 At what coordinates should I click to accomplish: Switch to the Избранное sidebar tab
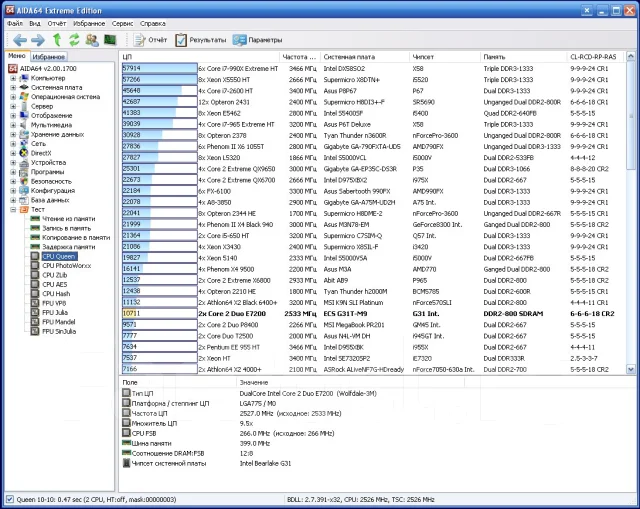(x=48, y=57)
